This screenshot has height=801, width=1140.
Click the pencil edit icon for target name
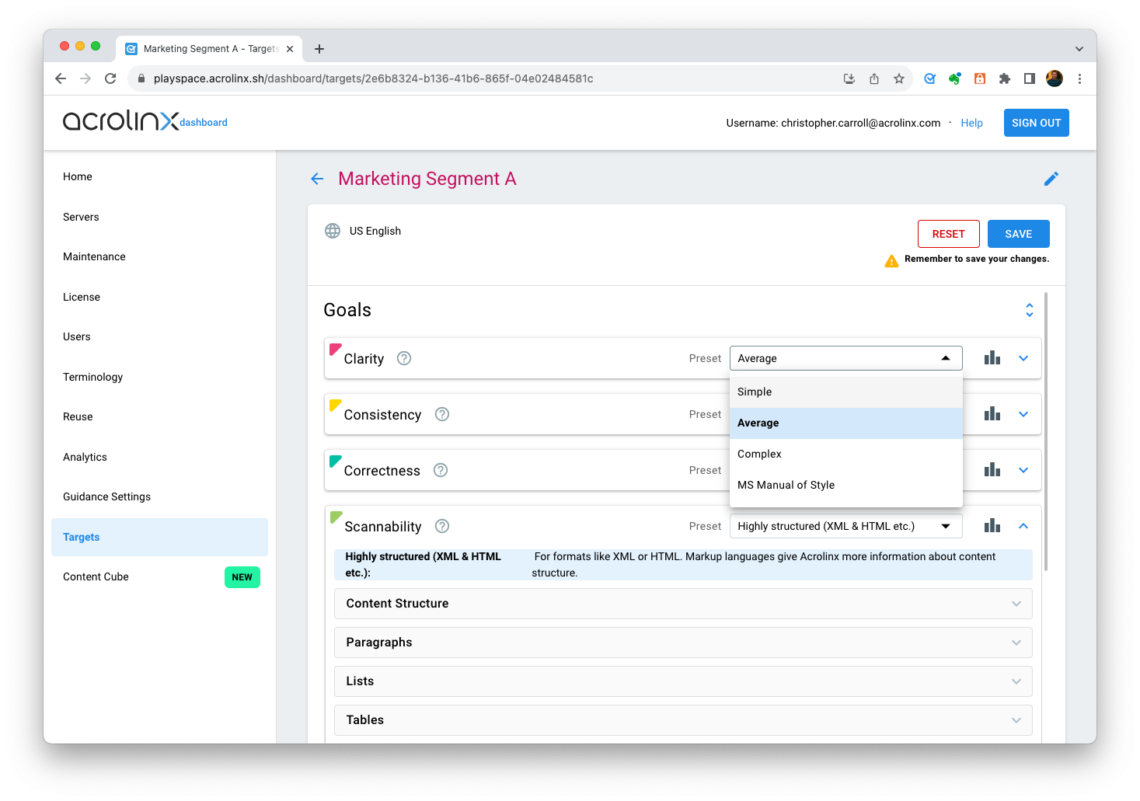[x=1051, y=179]
